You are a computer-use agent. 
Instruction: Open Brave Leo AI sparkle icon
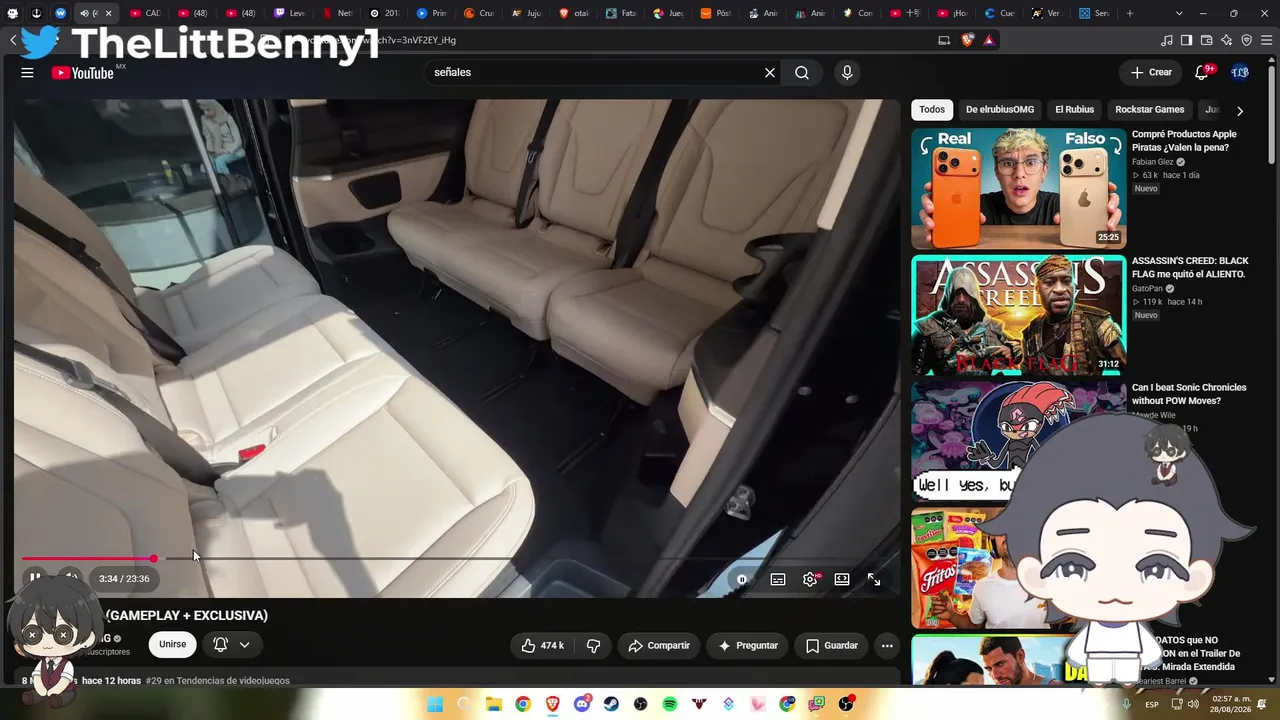pyautogui.click(x=1227, y=40)
